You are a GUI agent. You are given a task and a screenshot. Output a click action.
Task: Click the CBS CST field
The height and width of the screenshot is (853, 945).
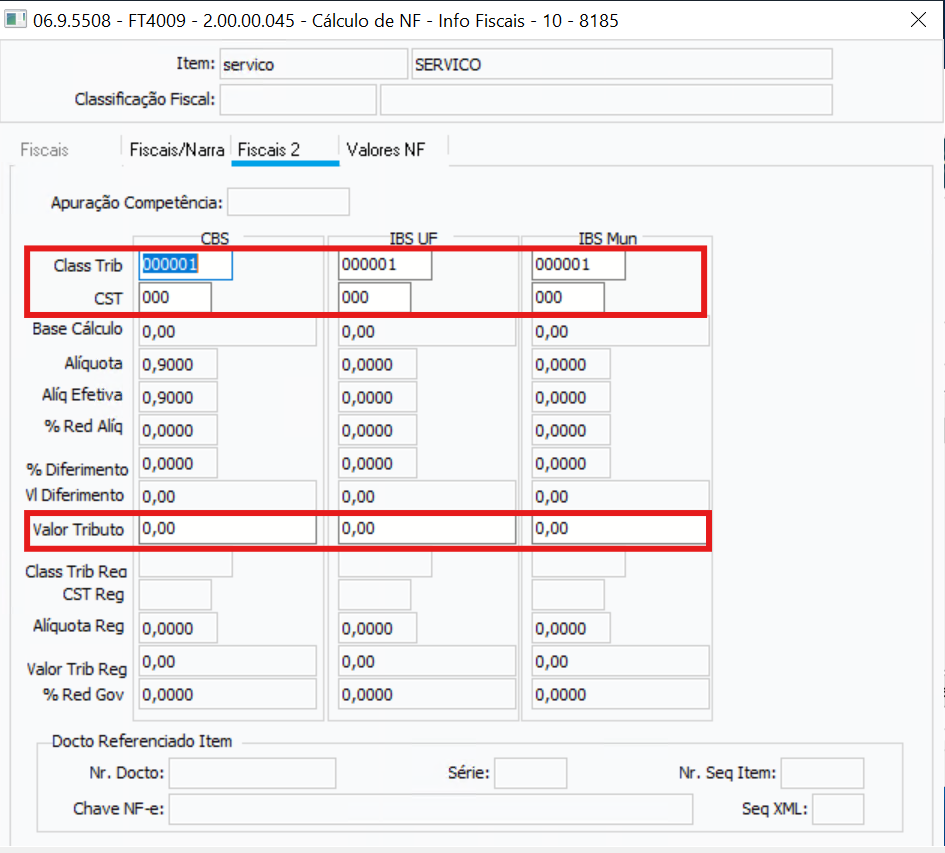coord(175,298)
